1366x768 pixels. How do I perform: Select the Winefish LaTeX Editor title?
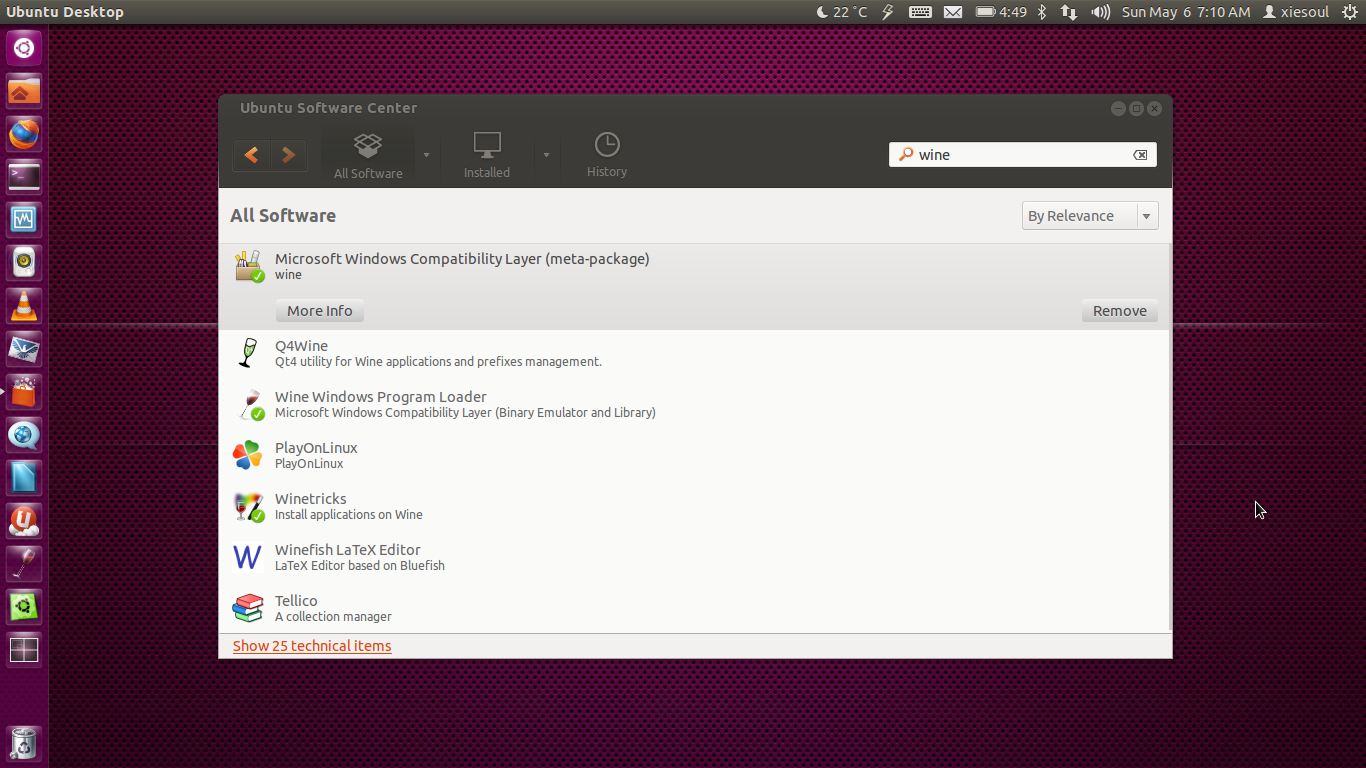coord(348,550)
